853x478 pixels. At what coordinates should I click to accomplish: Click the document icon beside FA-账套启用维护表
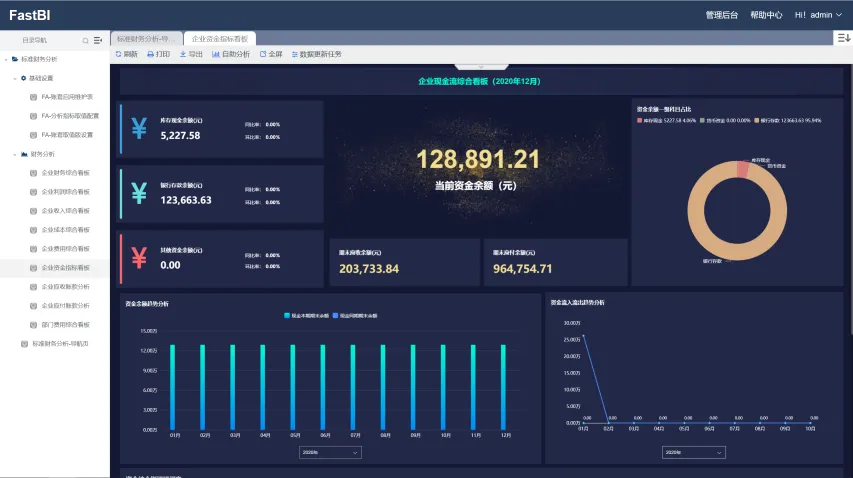pyautogui.click(x=33, y=97)
